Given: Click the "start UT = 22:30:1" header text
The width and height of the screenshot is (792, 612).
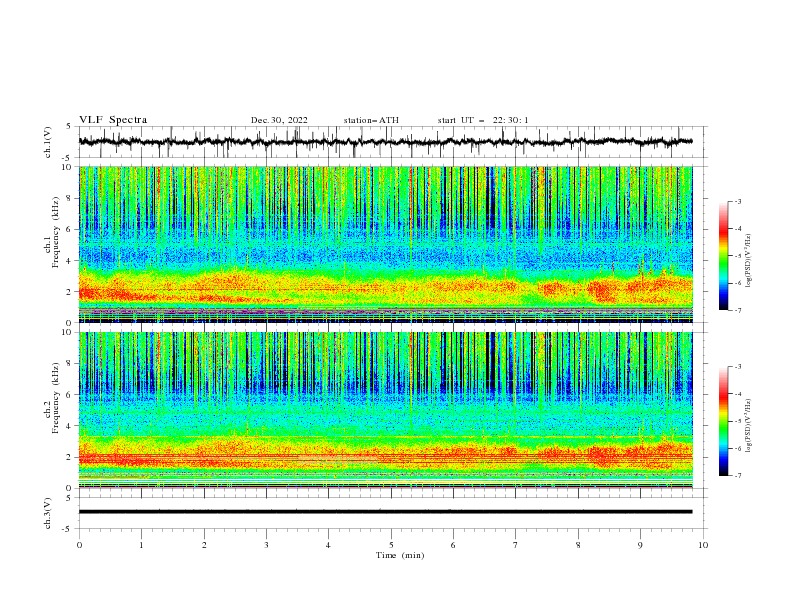Looking at the screenshot, I should click(483, 120).
